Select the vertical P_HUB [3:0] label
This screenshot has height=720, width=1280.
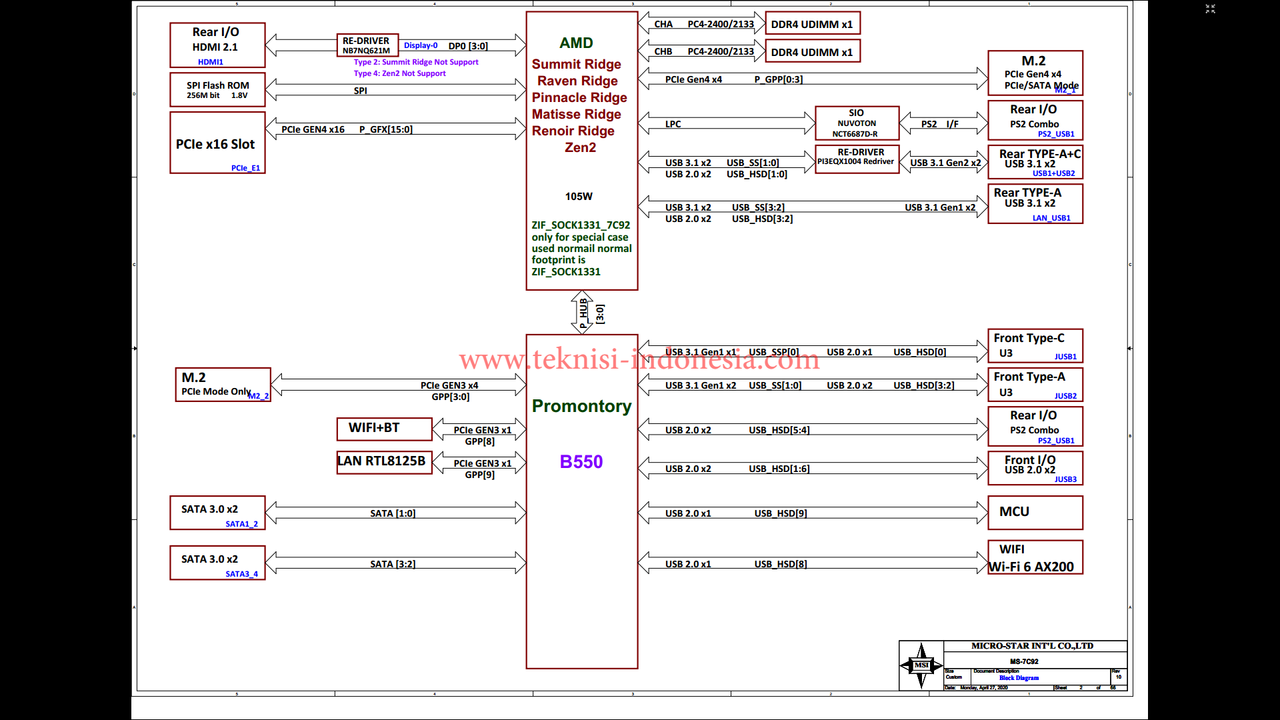click(591, 313)
